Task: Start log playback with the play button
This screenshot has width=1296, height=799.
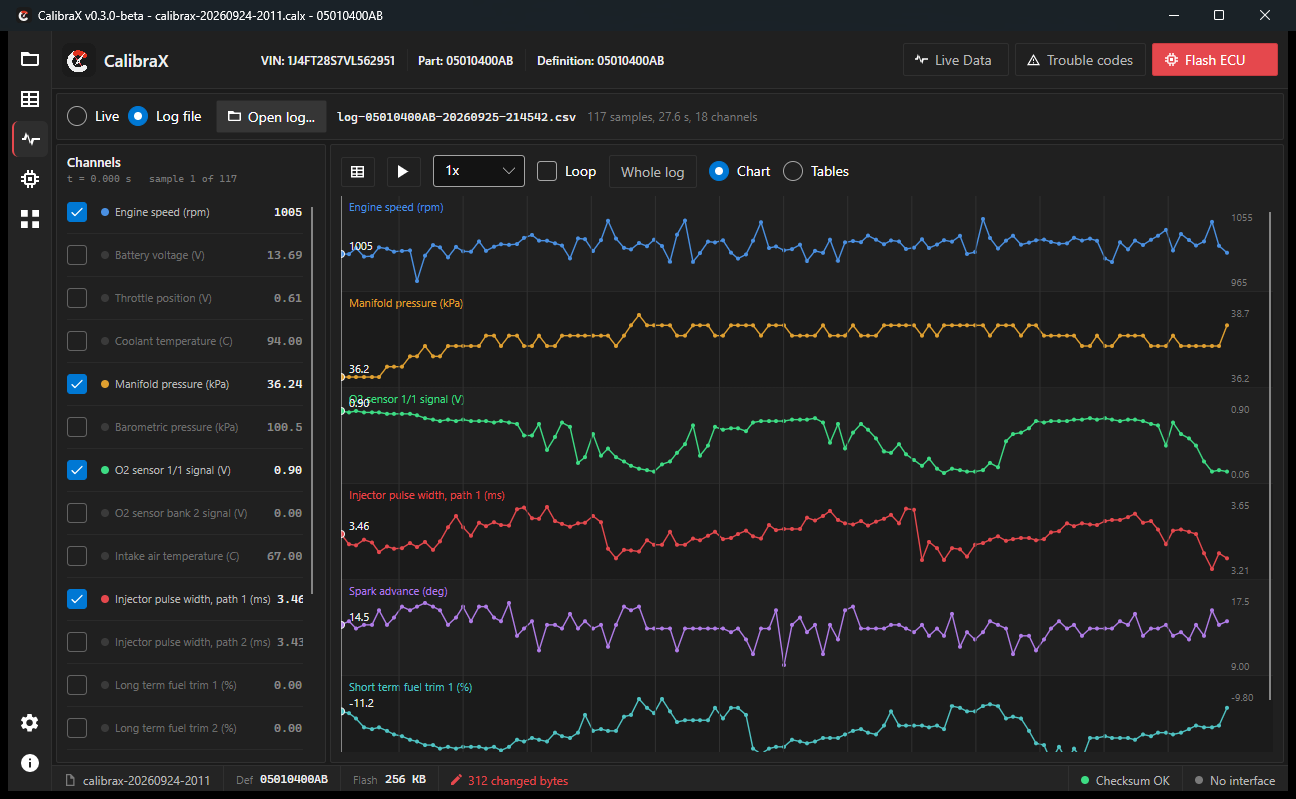Action: [403, 171]
